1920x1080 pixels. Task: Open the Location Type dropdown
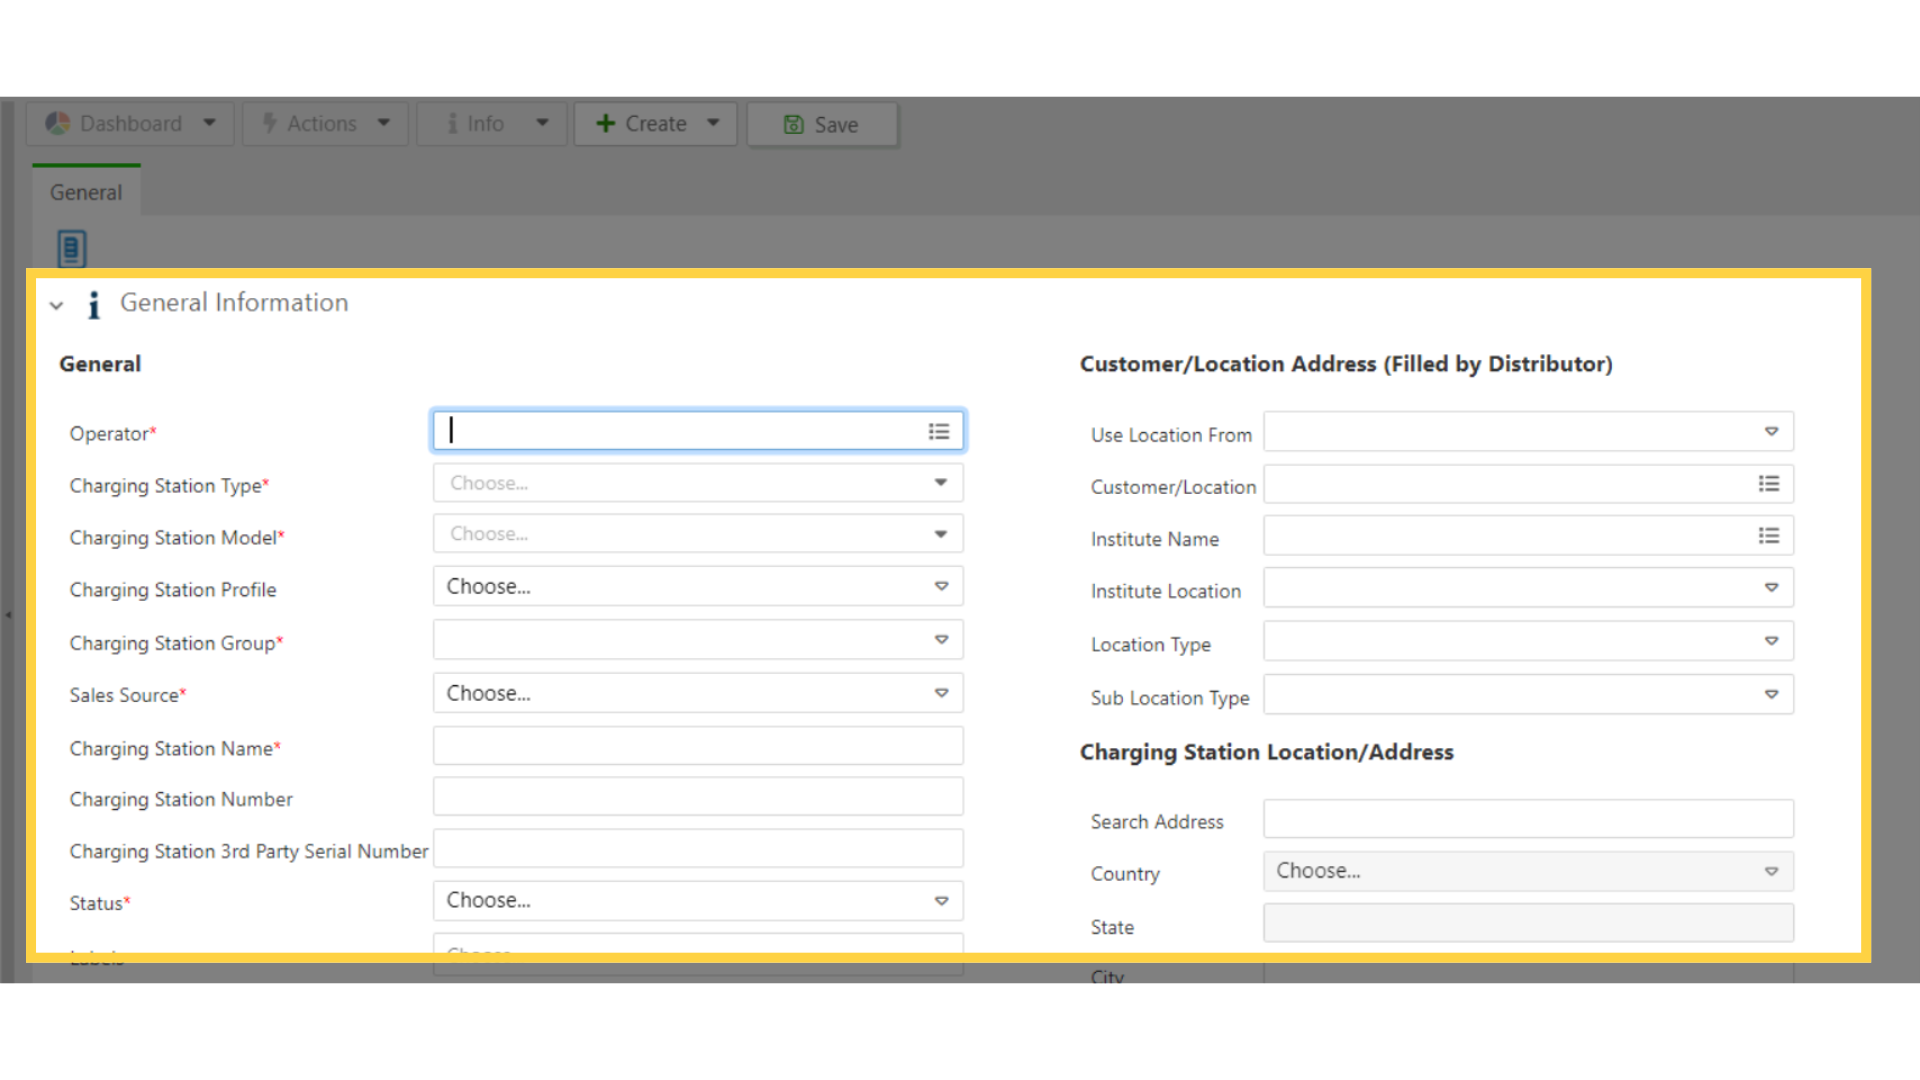[x=1528, y=641]
